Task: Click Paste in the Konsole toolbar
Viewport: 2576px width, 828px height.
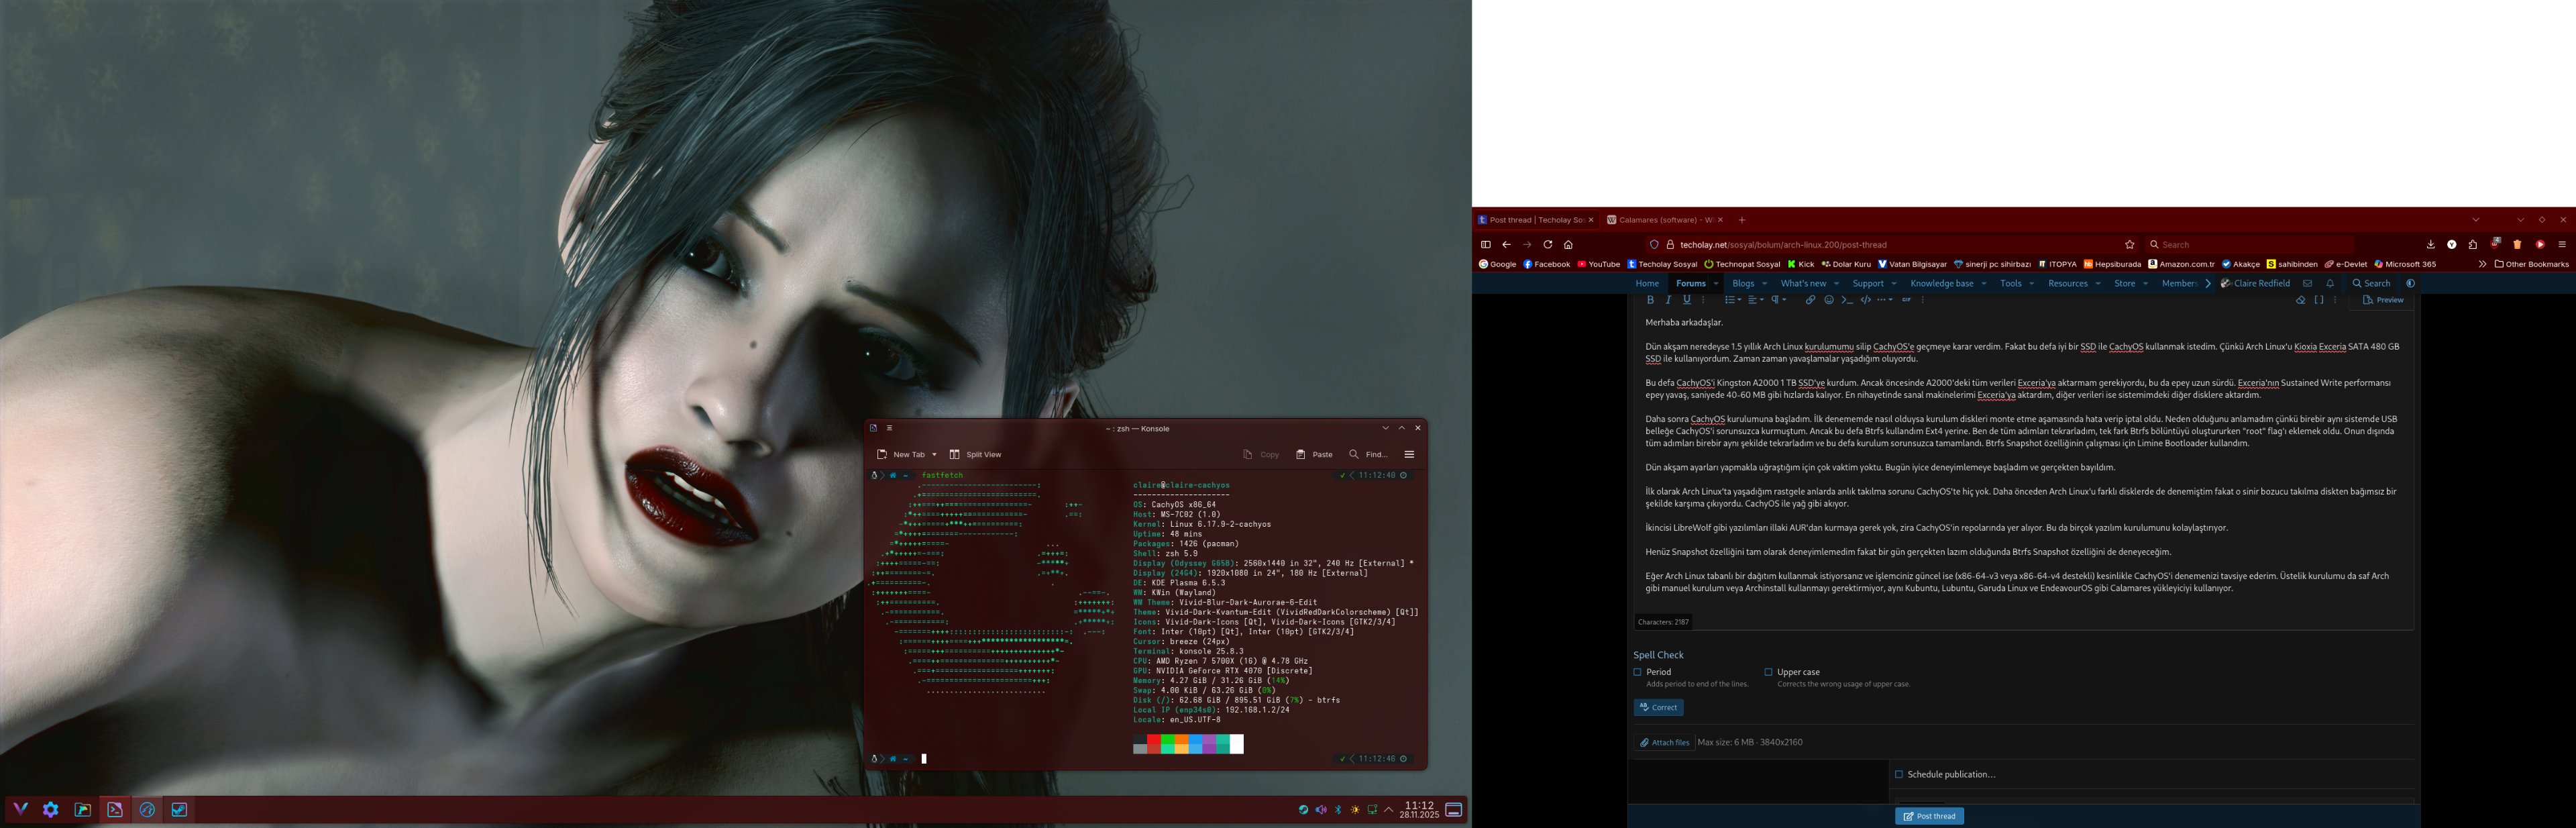Action: [x=1314, y=455]
